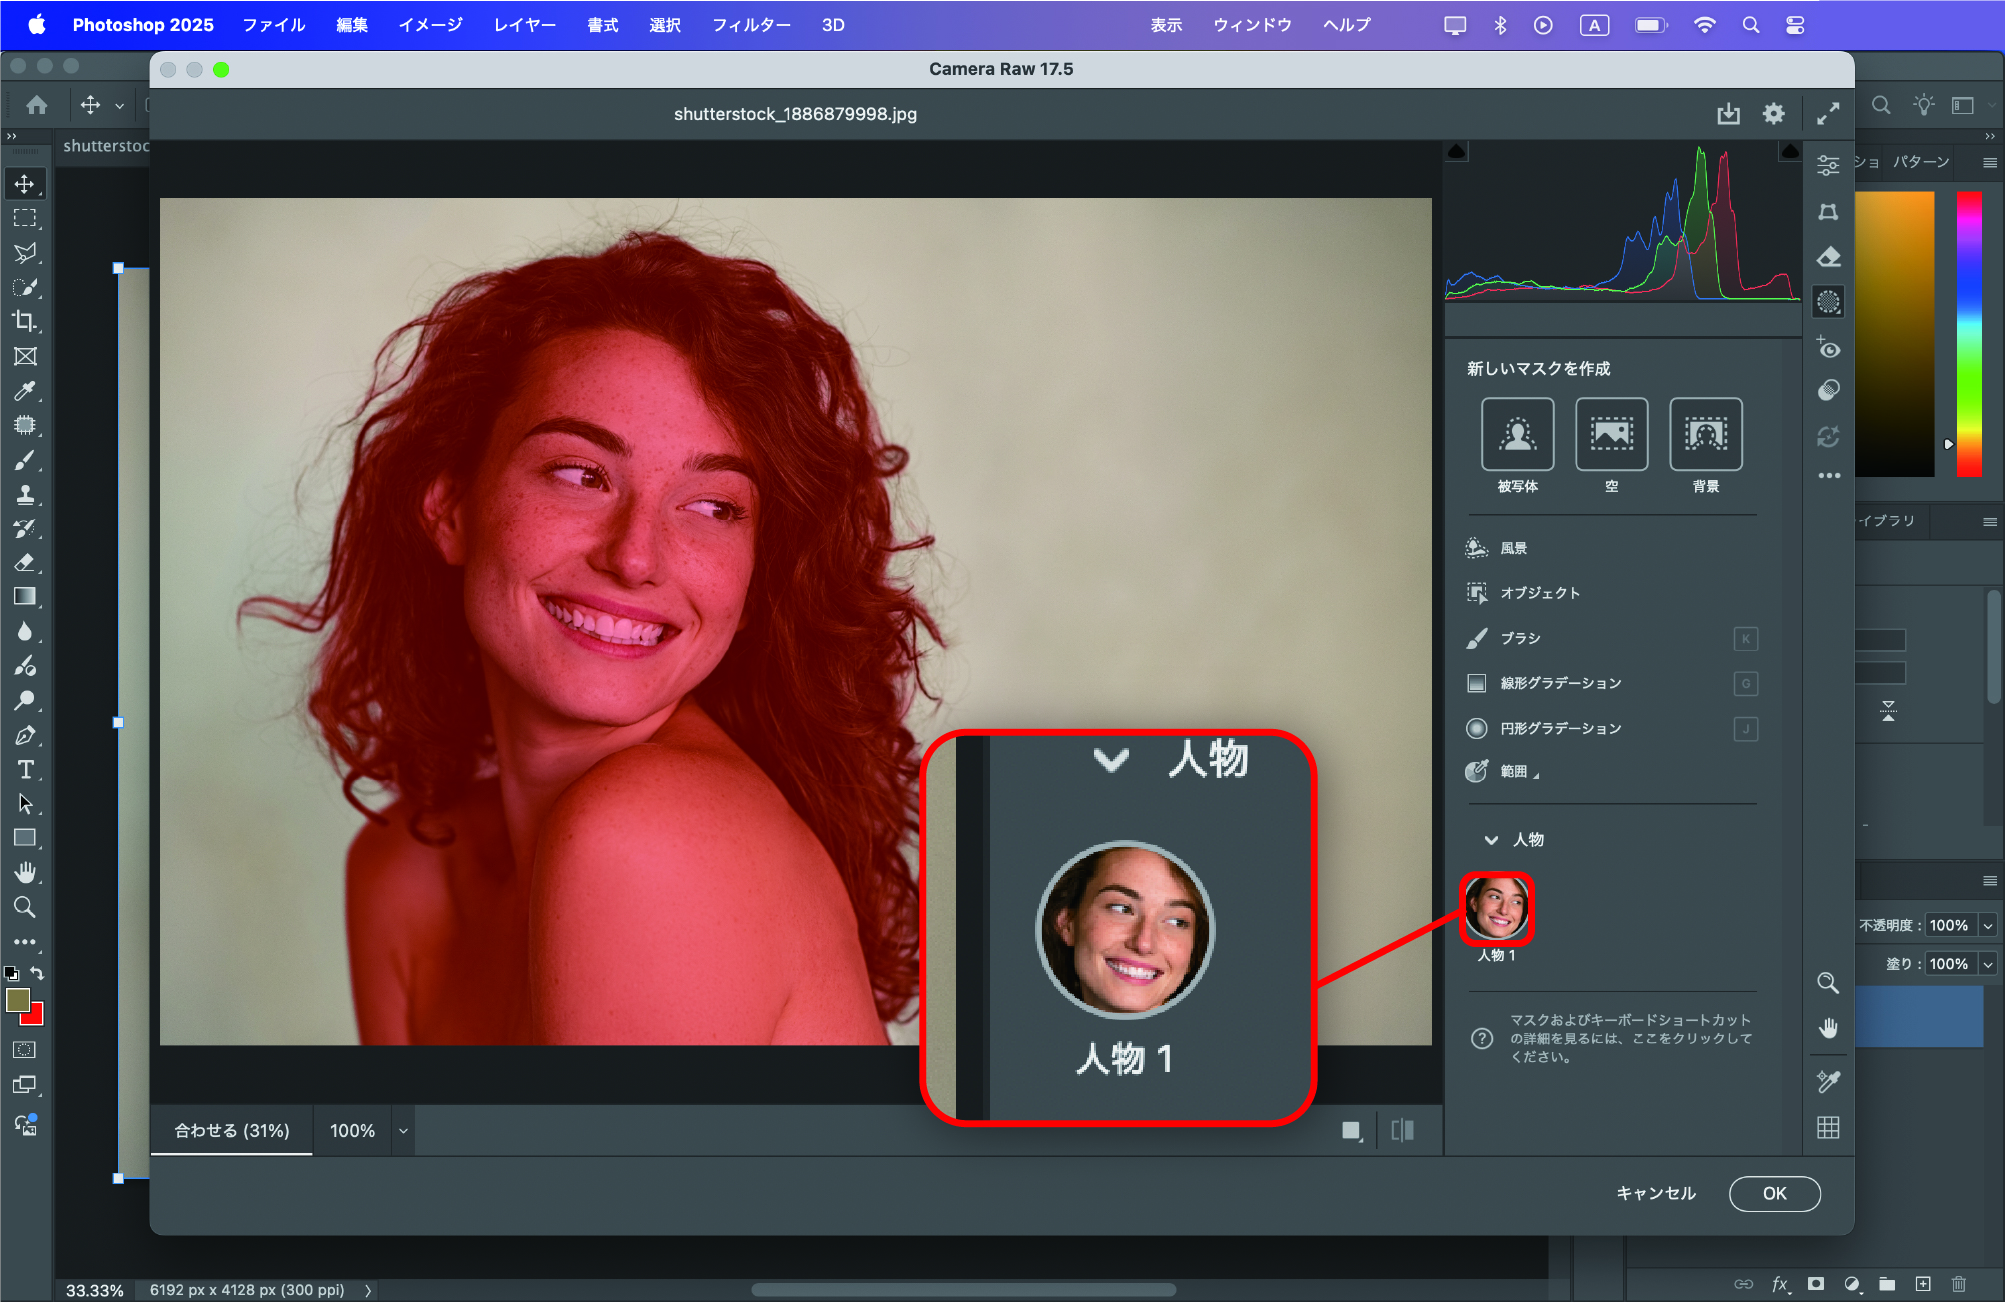Open zoom percentage dropdown arrow

[403, 1131]
